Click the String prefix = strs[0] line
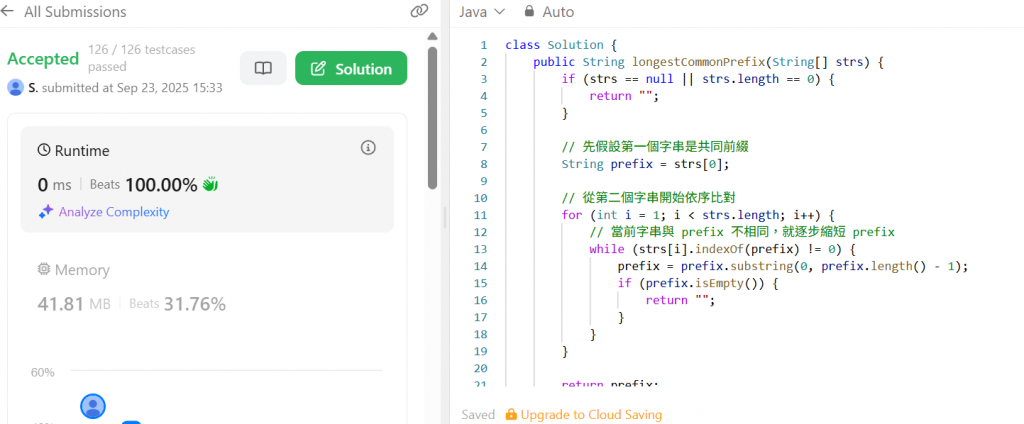 (x=645, y=164)
